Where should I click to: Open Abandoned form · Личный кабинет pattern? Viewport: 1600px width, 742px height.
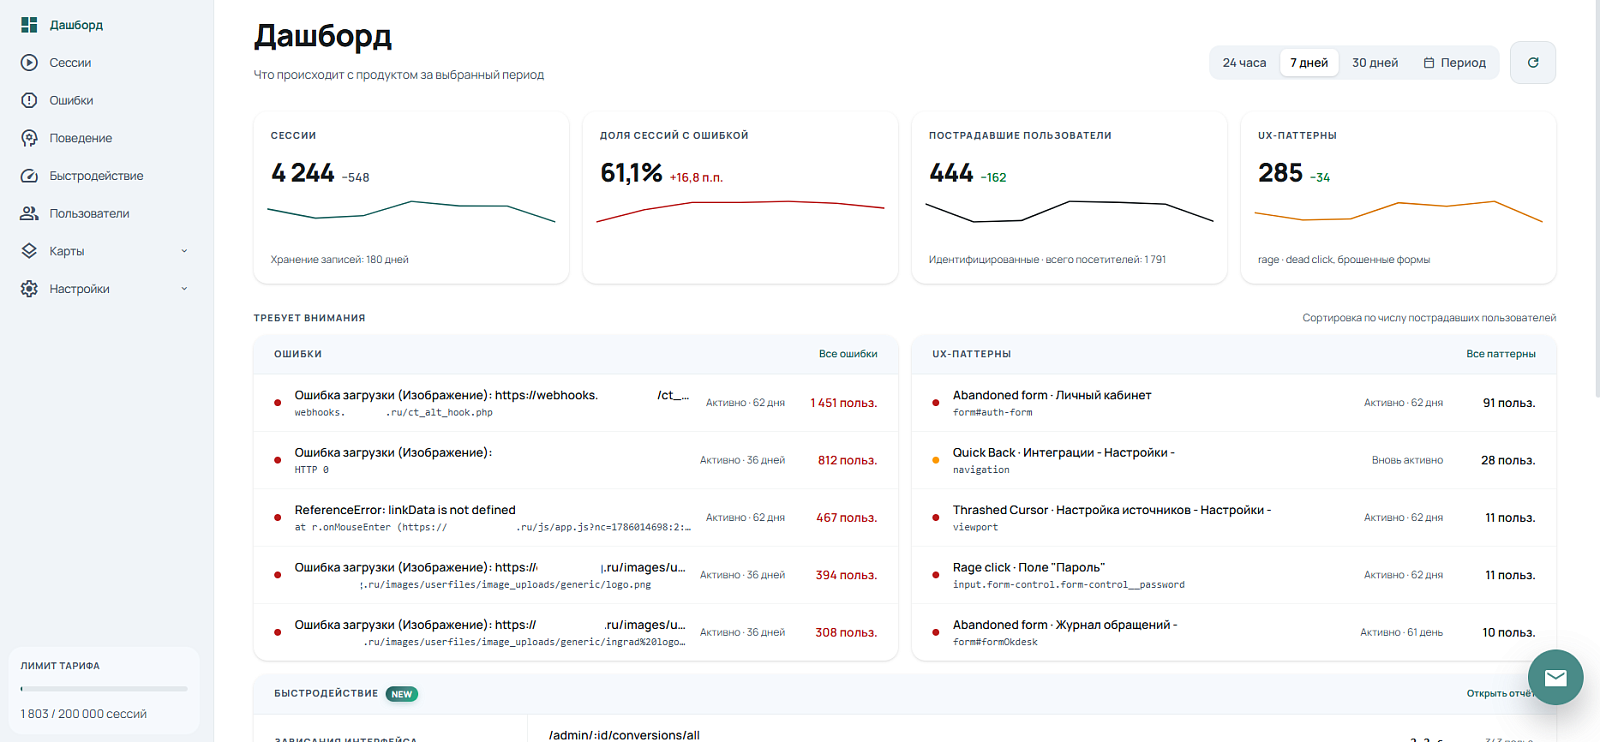point(1234,403)
